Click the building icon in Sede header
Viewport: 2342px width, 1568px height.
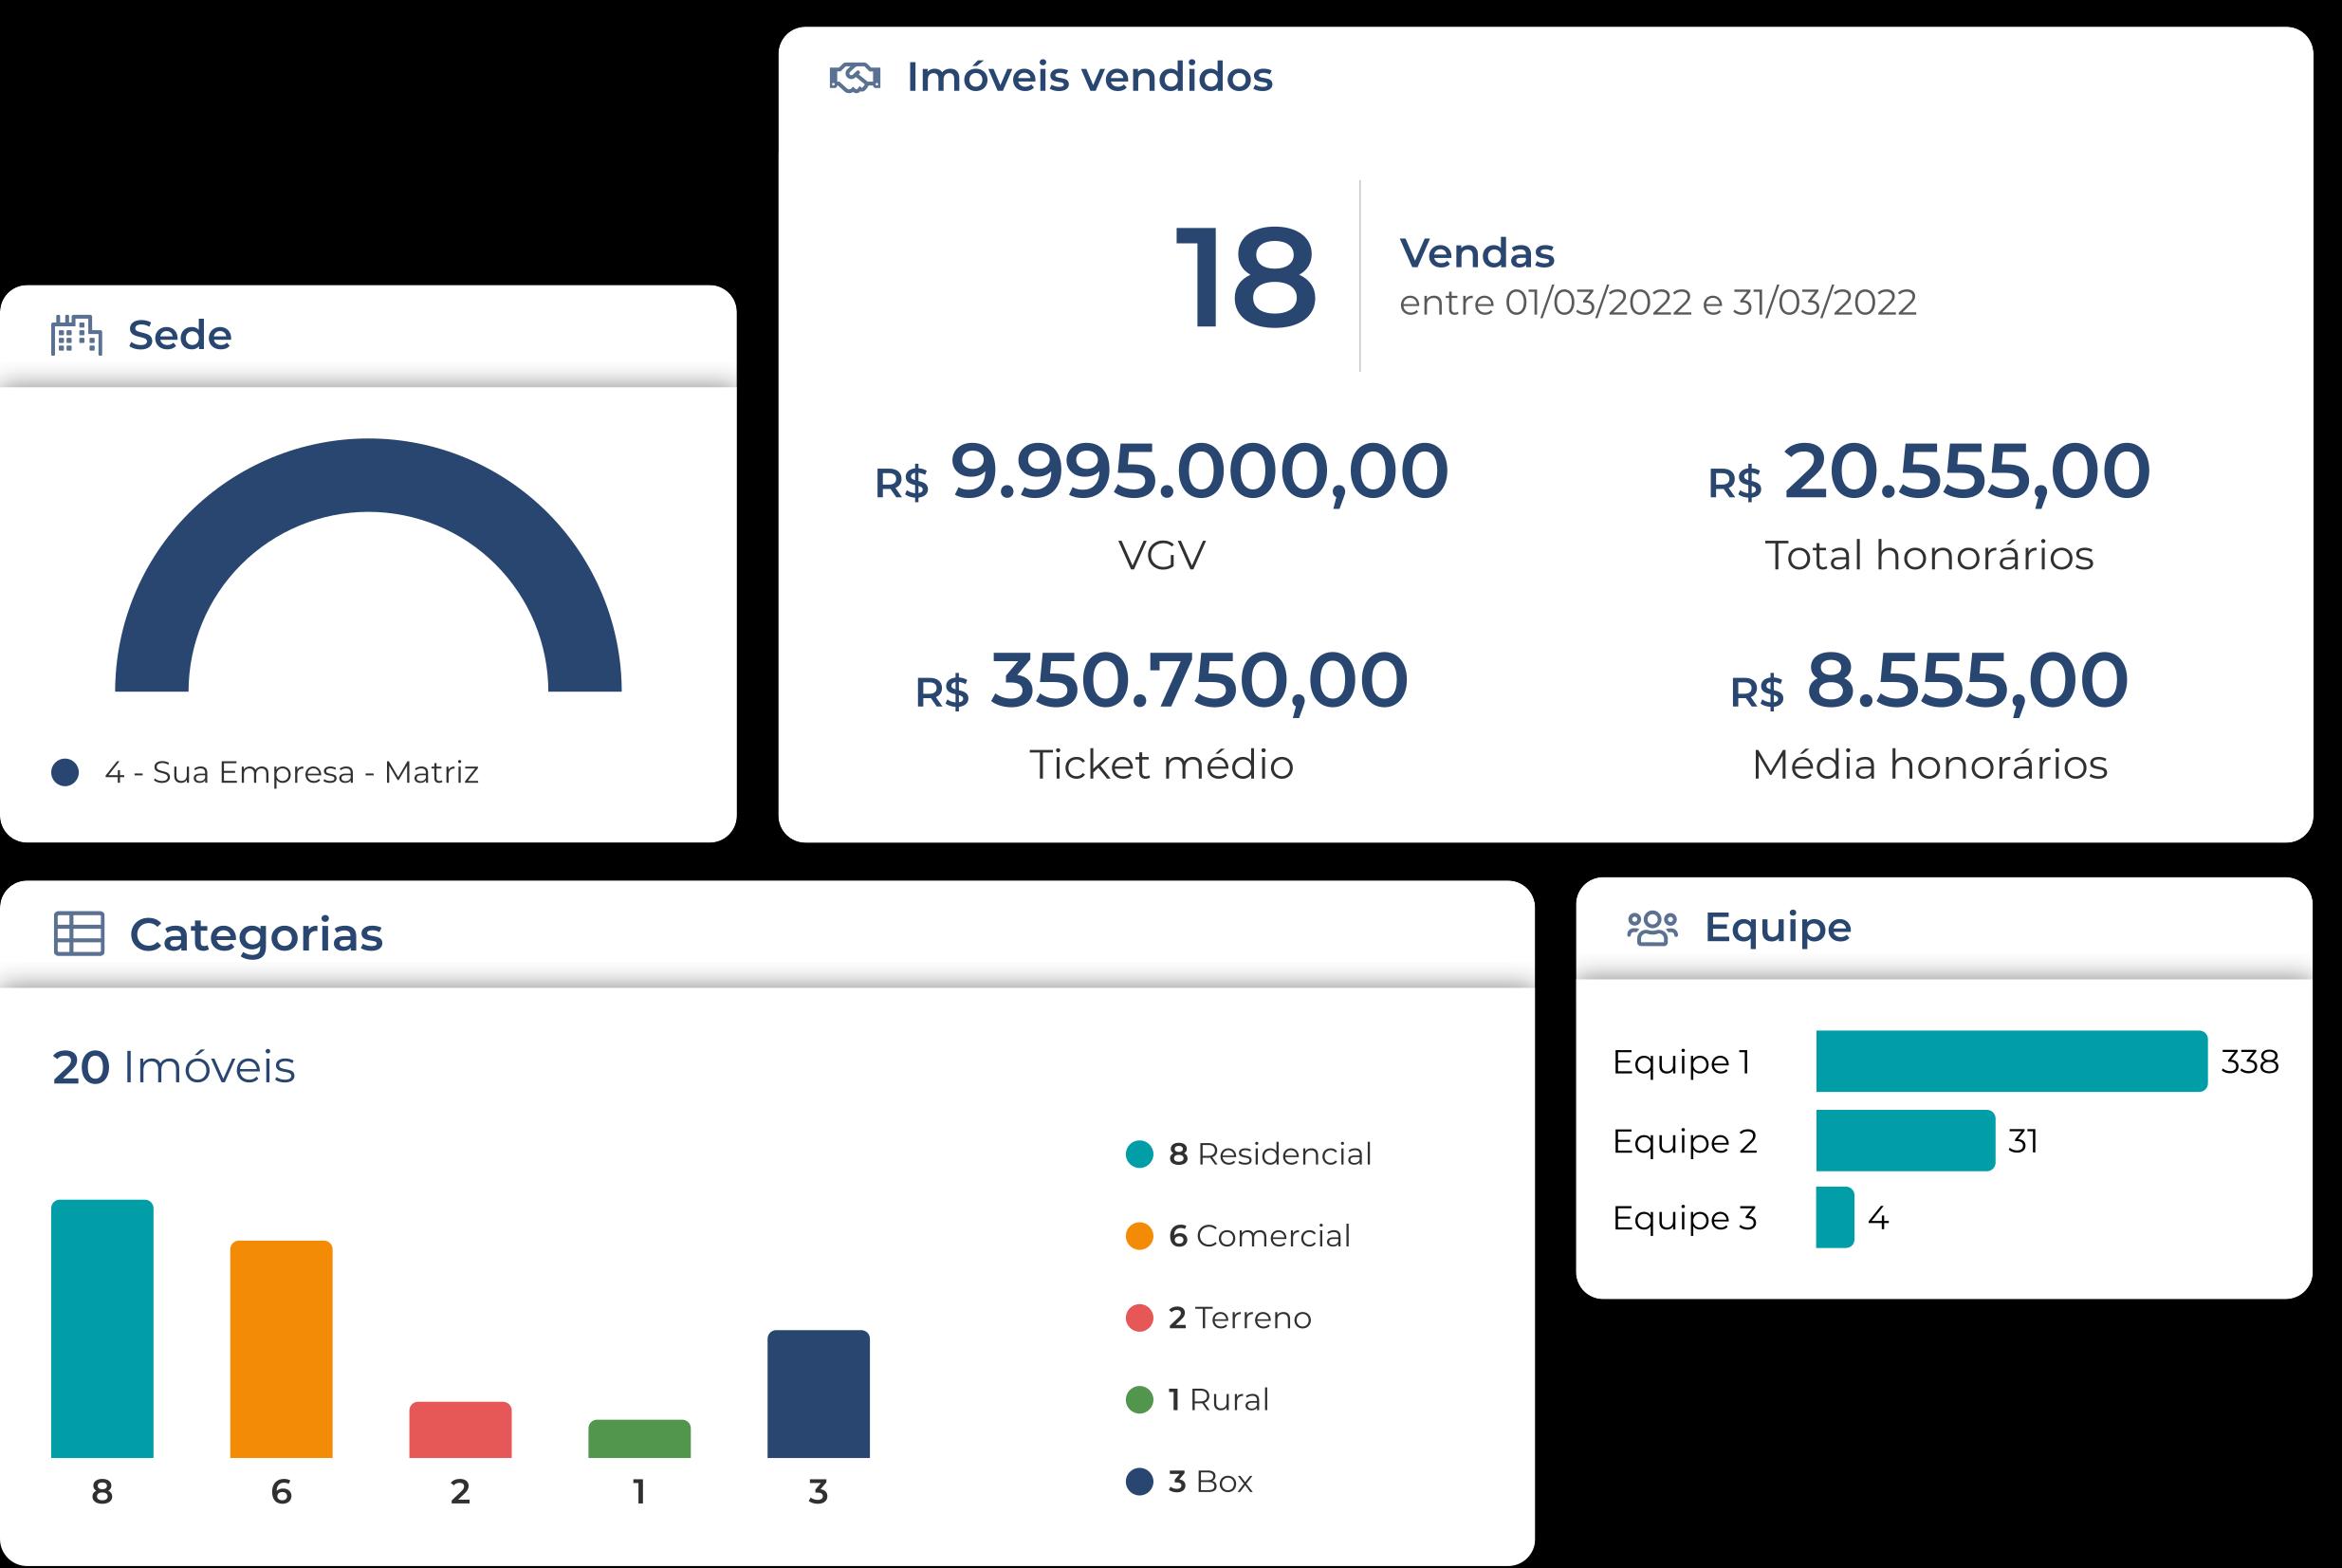(77, 335)
